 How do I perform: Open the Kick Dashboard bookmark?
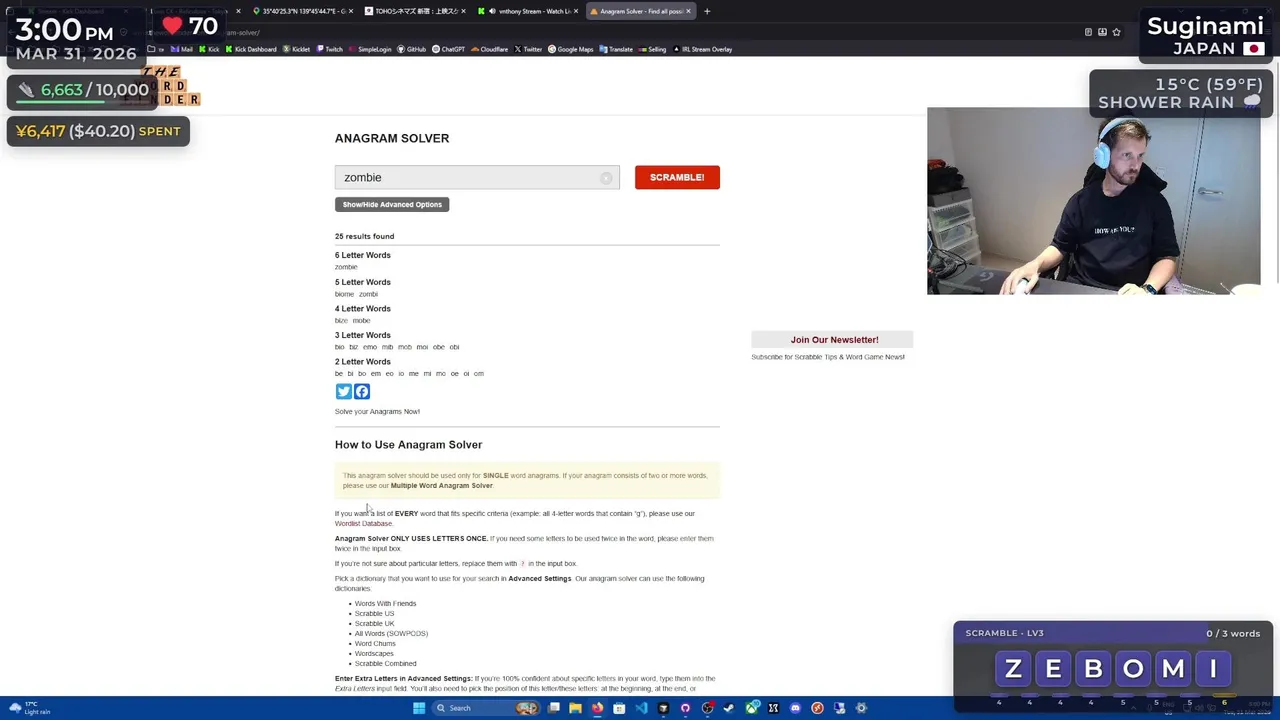click(251, 49)
